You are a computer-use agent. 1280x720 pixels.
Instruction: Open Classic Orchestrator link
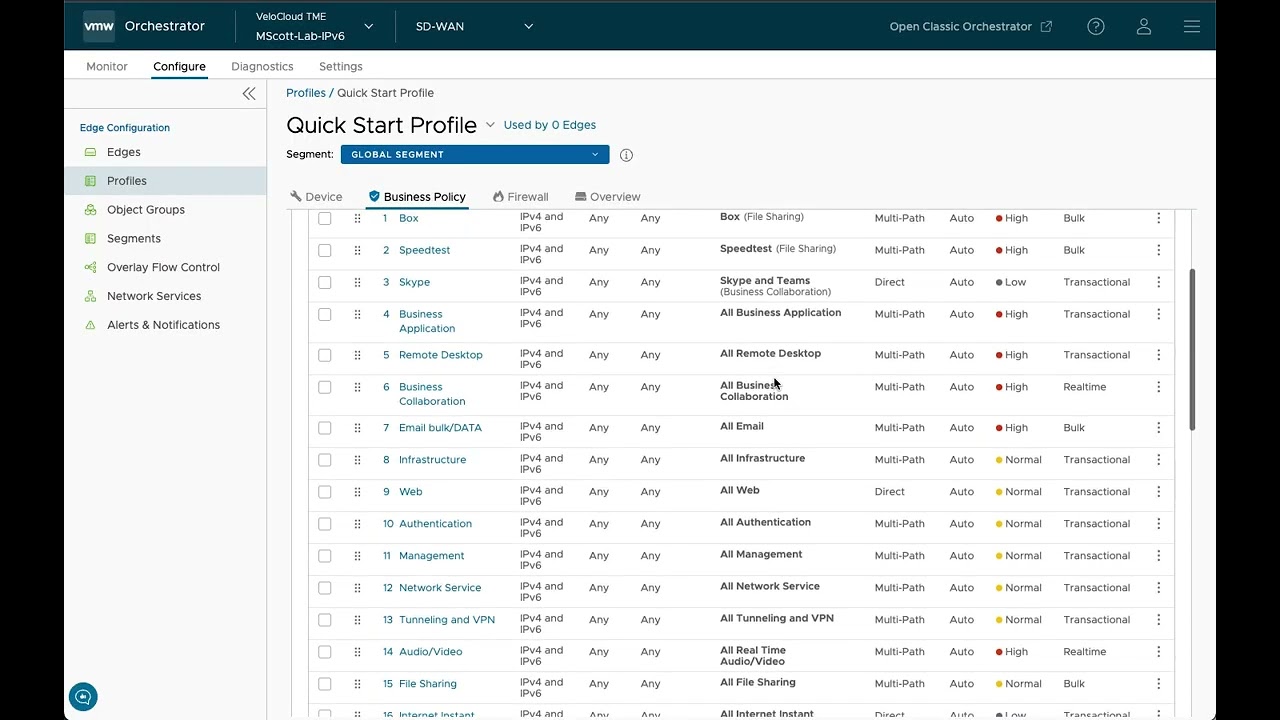970,27
